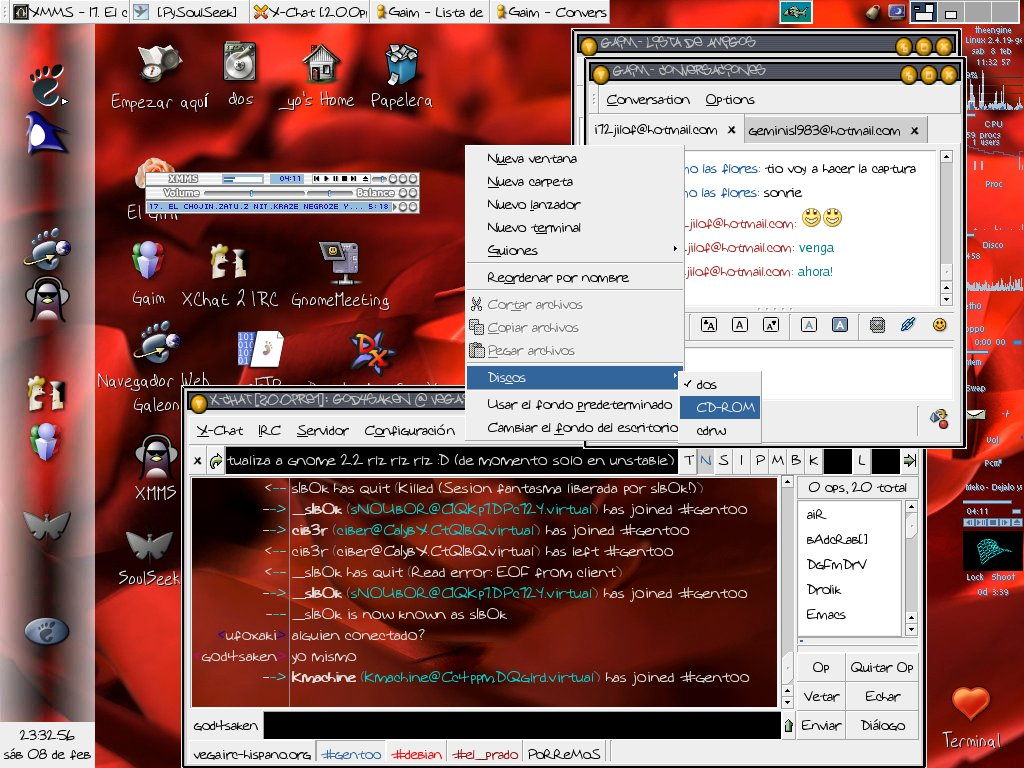Click Enviar button in X-Chat
This screenshot has height=768, width=1024.
click(821, 725)
